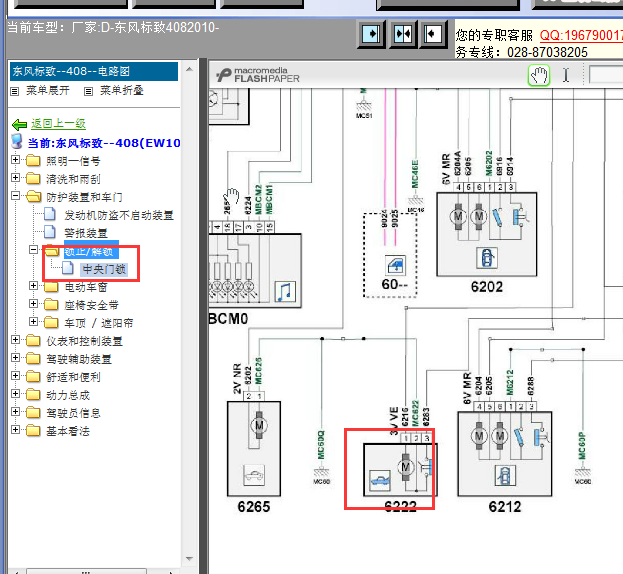Click the 东风标致--408--电路图 header
Viewport: 623px width, 574px height.
pyautogui.click(x=94, y=72)
